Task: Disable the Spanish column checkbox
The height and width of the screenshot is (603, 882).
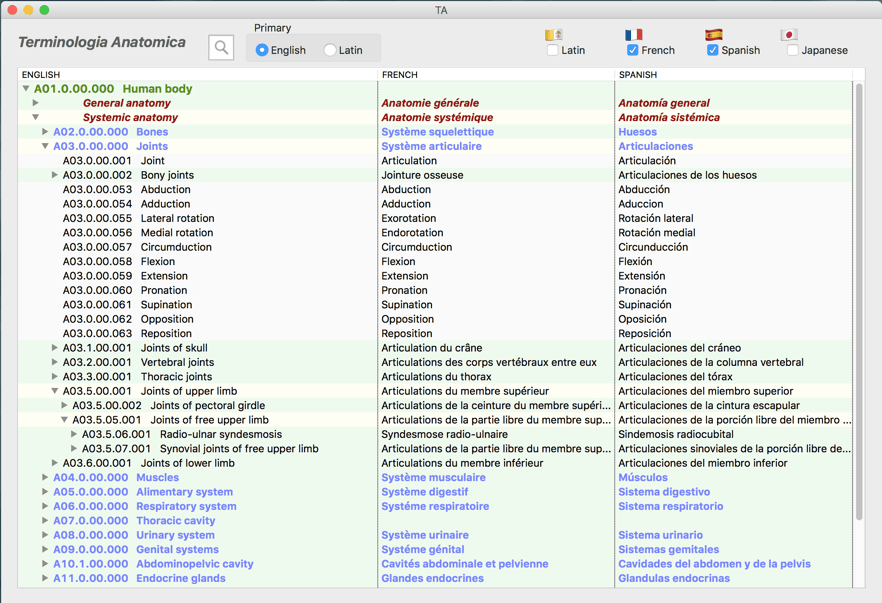Action: pos(712,50)
